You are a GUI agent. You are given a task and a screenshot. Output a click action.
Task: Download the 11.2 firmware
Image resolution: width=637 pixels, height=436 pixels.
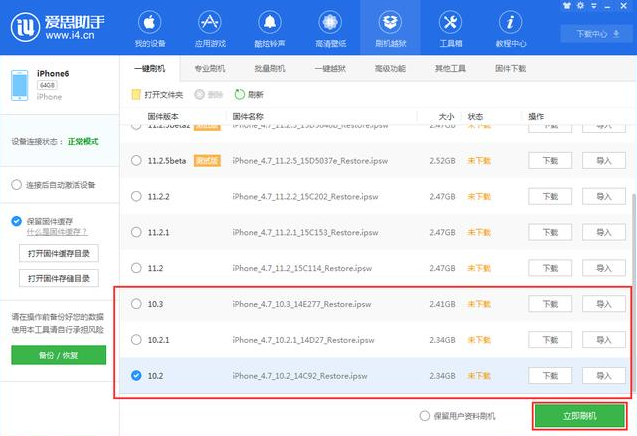coord(550,268)
